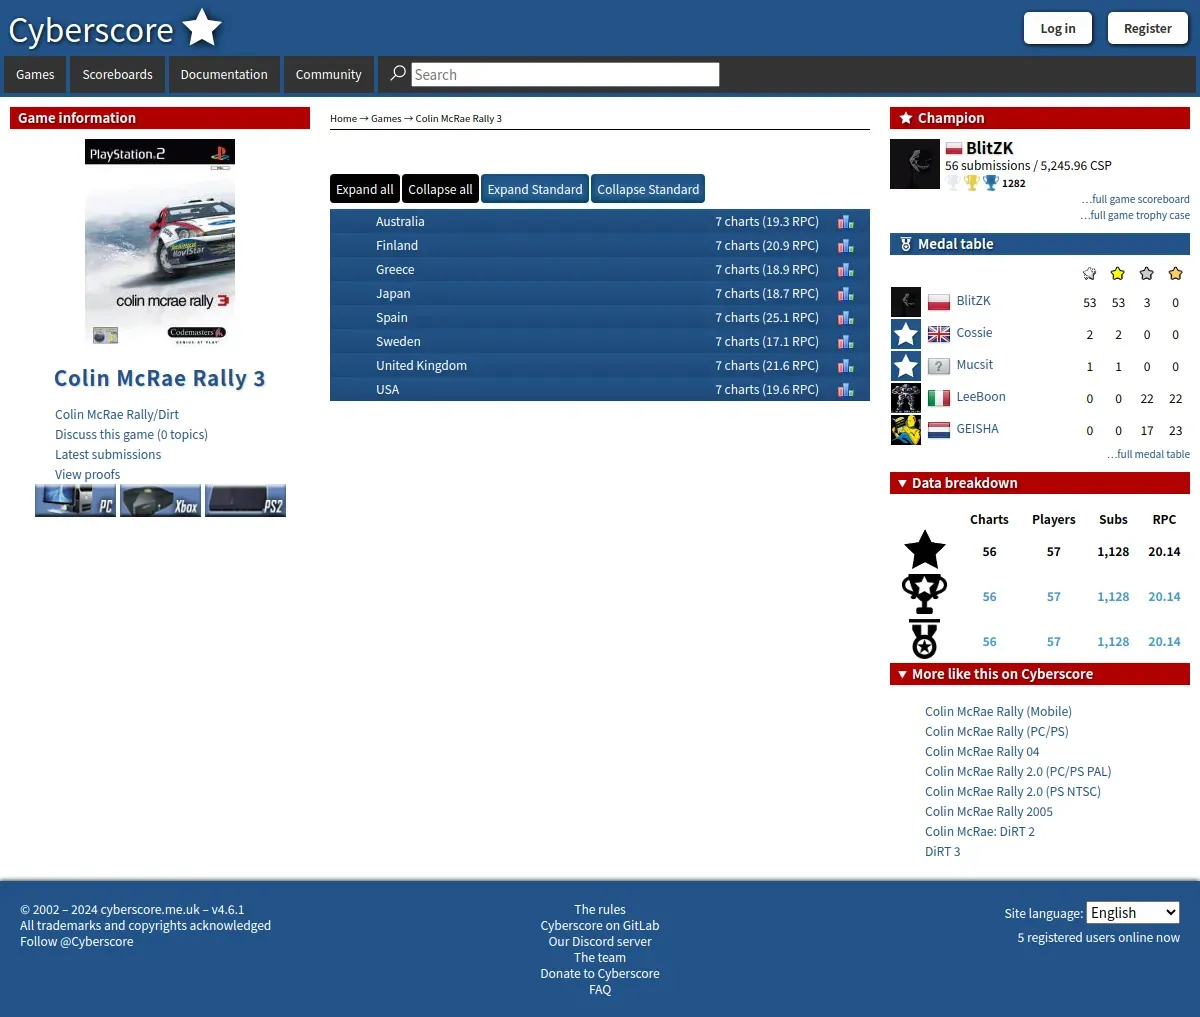Click the Register button
This screenshot has height=1017, width=1200.
tap(1148, 28)
